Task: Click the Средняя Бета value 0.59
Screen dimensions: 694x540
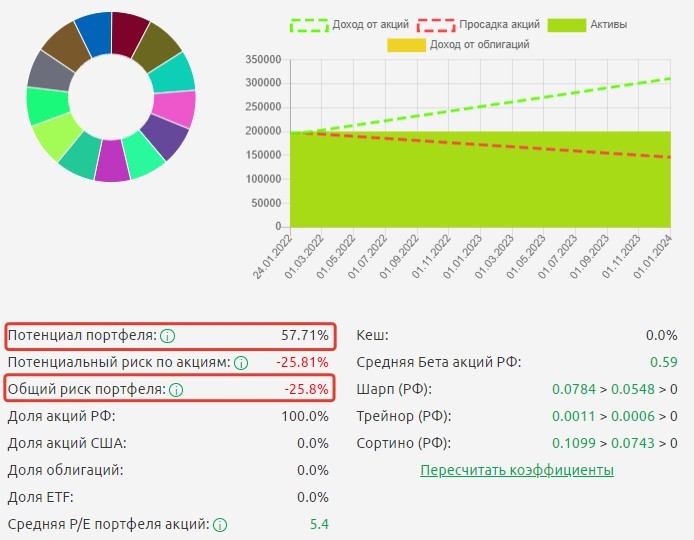Action: click(663, 362)
